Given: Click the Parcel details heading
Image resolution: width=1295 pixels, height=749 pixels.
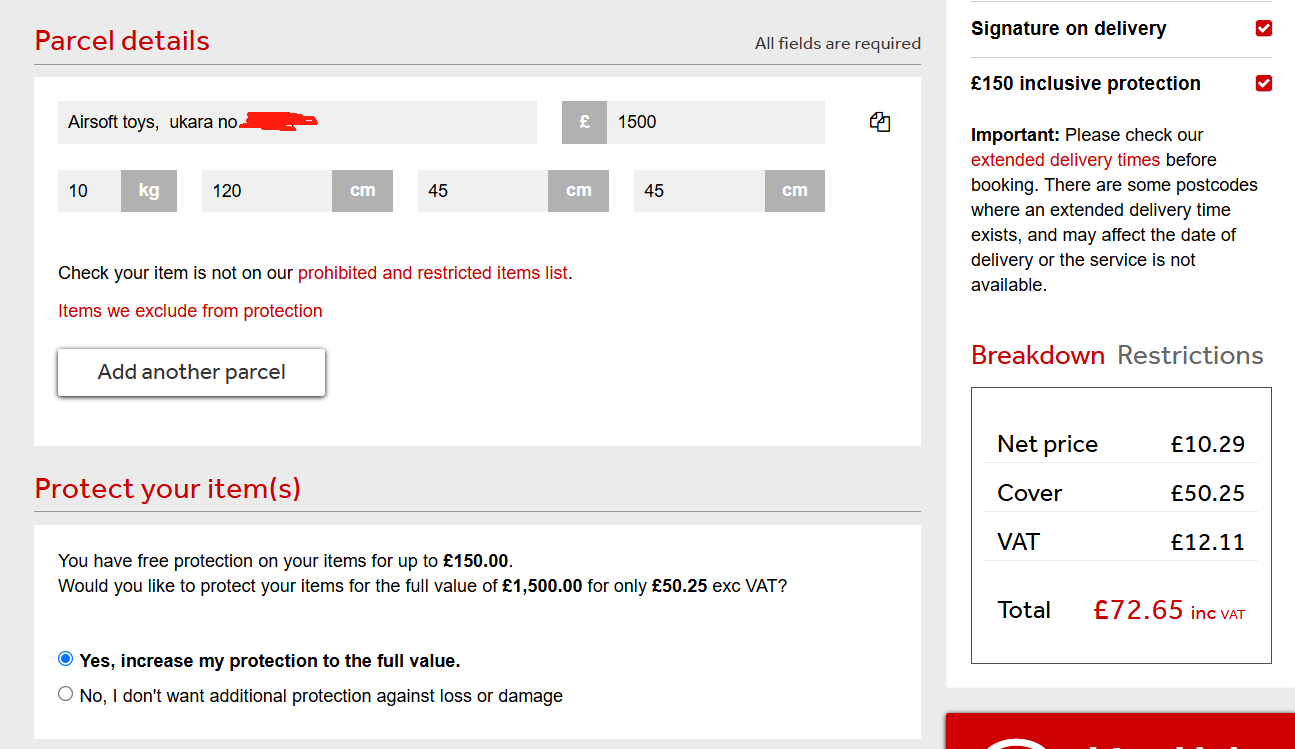Looking at the screenshot, I should click(x=122, y=41).
